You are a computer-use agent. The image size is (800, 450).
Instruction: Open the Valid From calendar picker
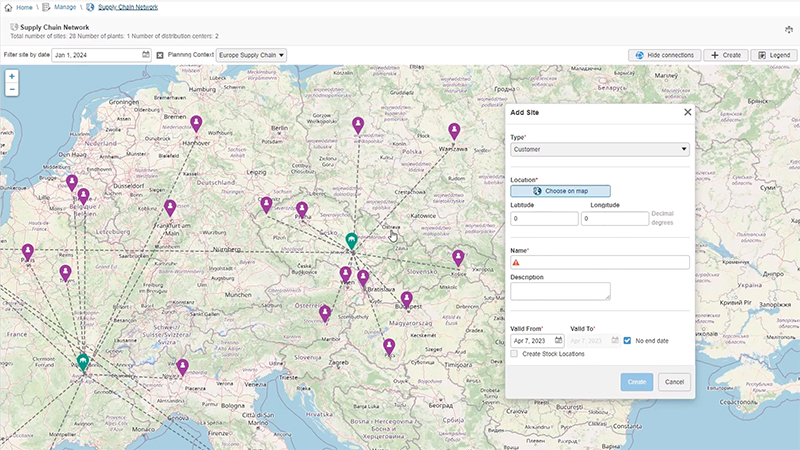pyautogui.click(x=558, y=340)
